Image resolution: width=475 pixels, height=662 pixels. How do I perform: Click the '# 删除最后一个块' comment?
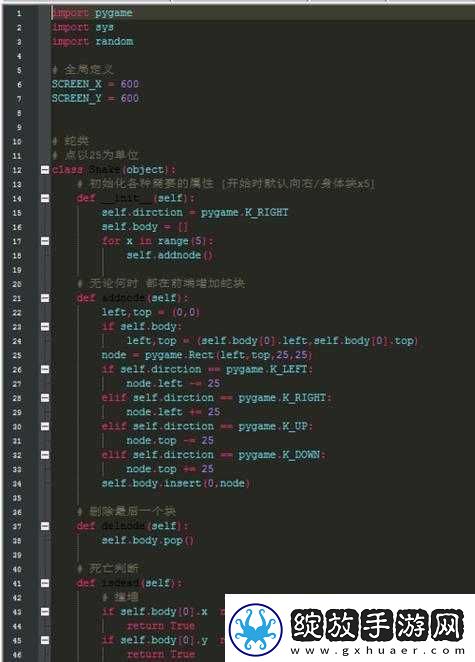coord(126,512)
